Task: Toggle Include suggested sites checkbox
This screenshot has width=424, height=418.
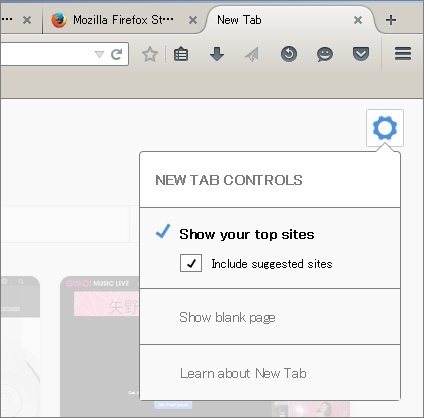Action: point(191,263)
